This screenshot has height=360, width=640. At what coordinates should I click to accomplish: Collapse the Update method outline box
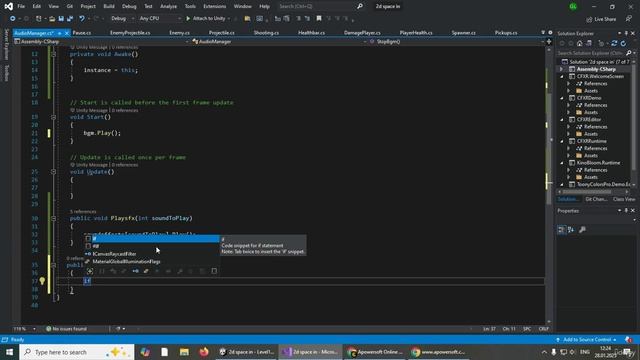53,172
